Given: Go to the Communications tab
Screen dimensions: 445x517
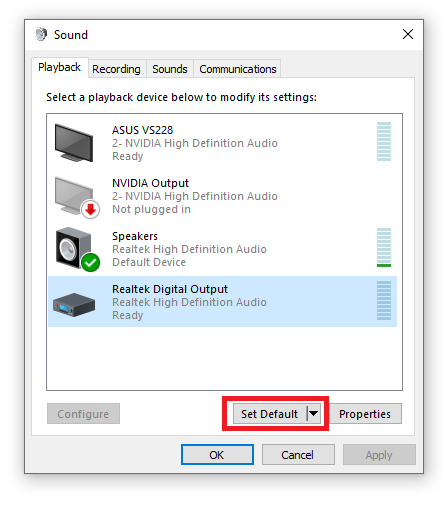Looking at the screenshot, I should (238, 69).
